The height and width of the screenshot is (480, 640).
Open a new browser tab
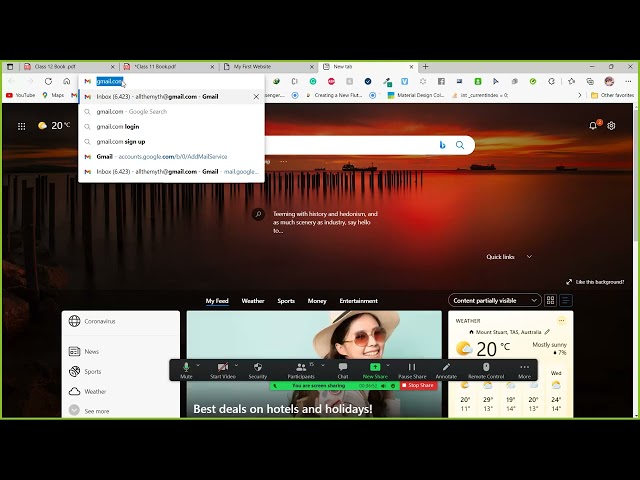click(425, 67)
